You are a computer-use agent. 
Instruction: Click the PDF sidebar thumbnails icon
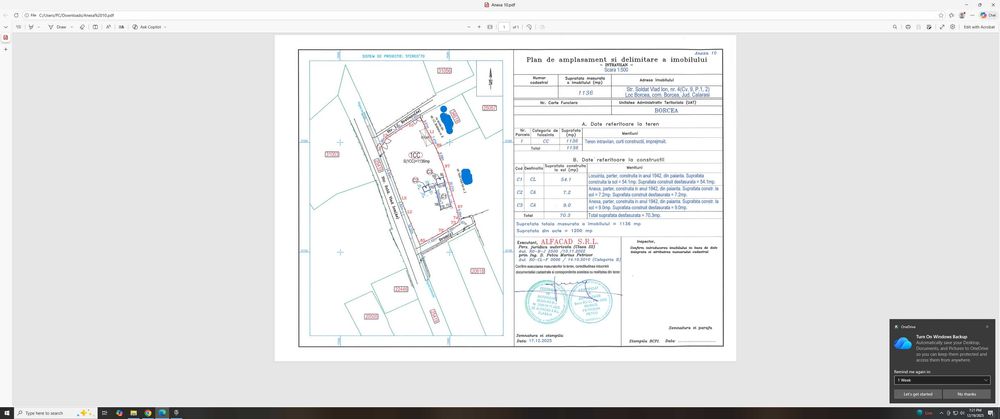click(6, 38)
